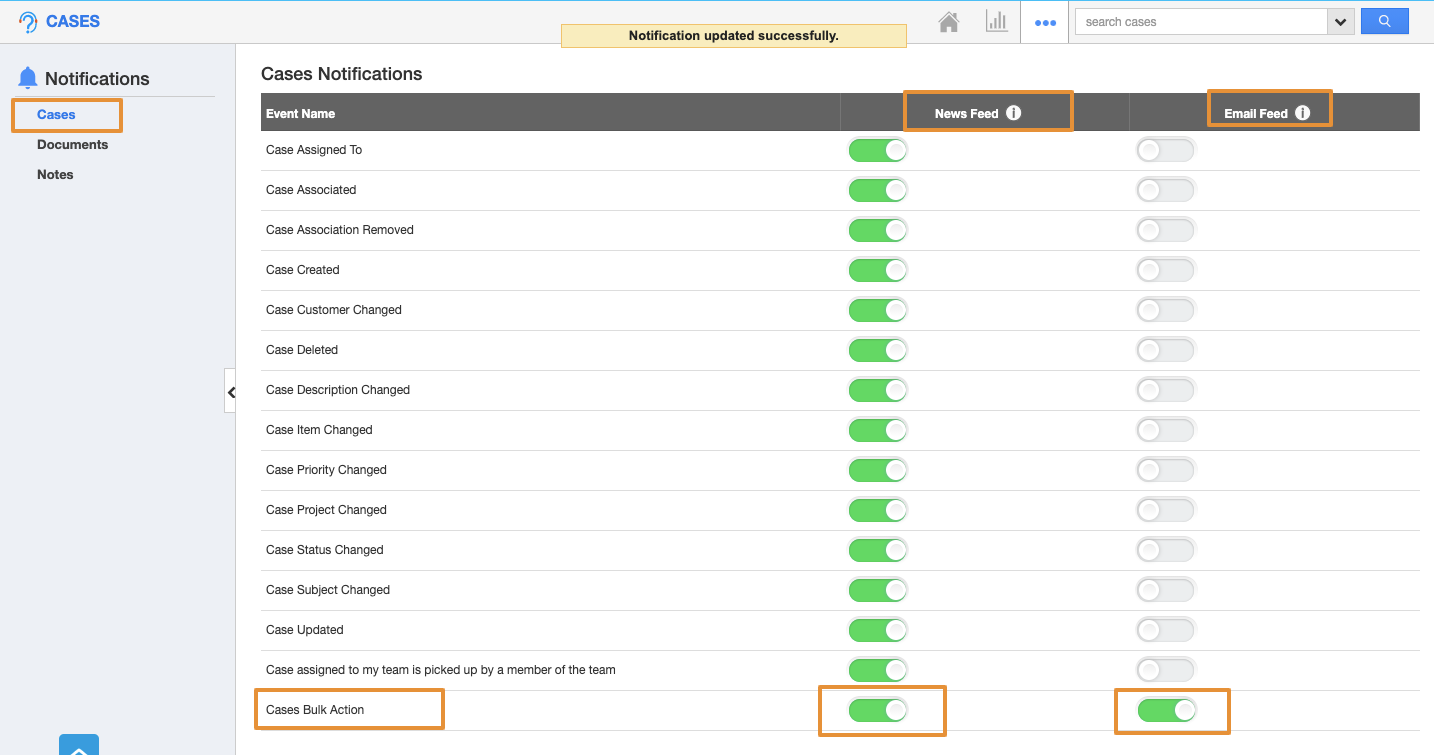This screenshot has height=755, width=1434.
Task: Click the Notifications bell icon
Action: click(28, 78)
